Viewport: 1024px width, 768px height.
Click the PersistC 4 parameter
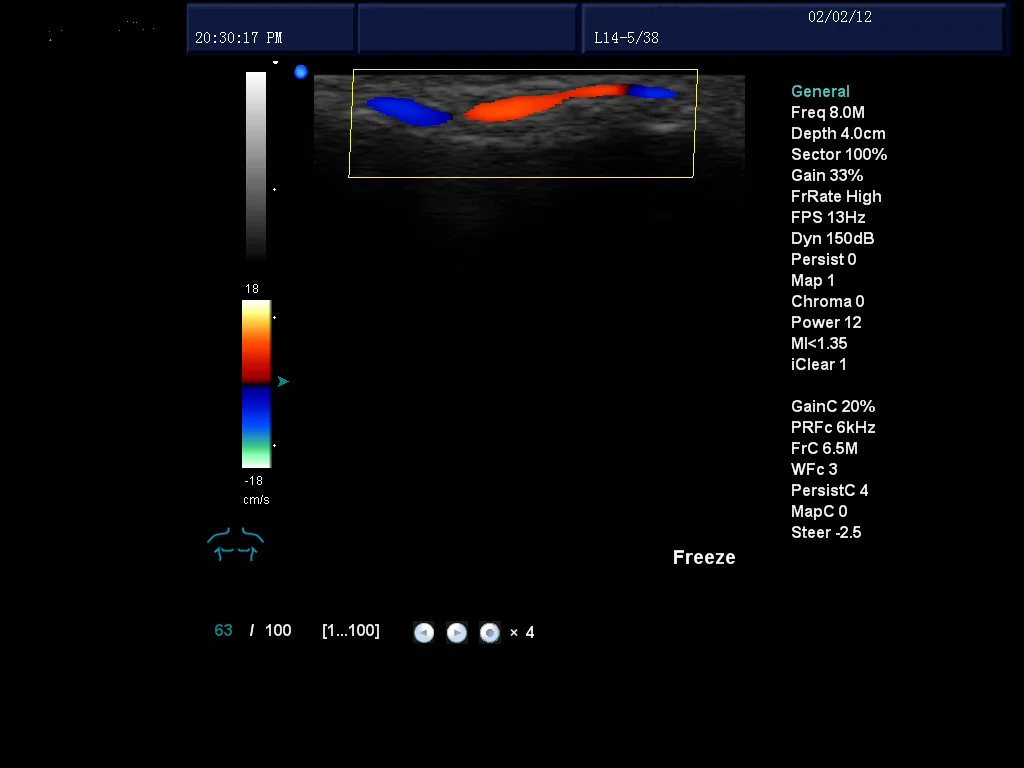pos(830,490)
